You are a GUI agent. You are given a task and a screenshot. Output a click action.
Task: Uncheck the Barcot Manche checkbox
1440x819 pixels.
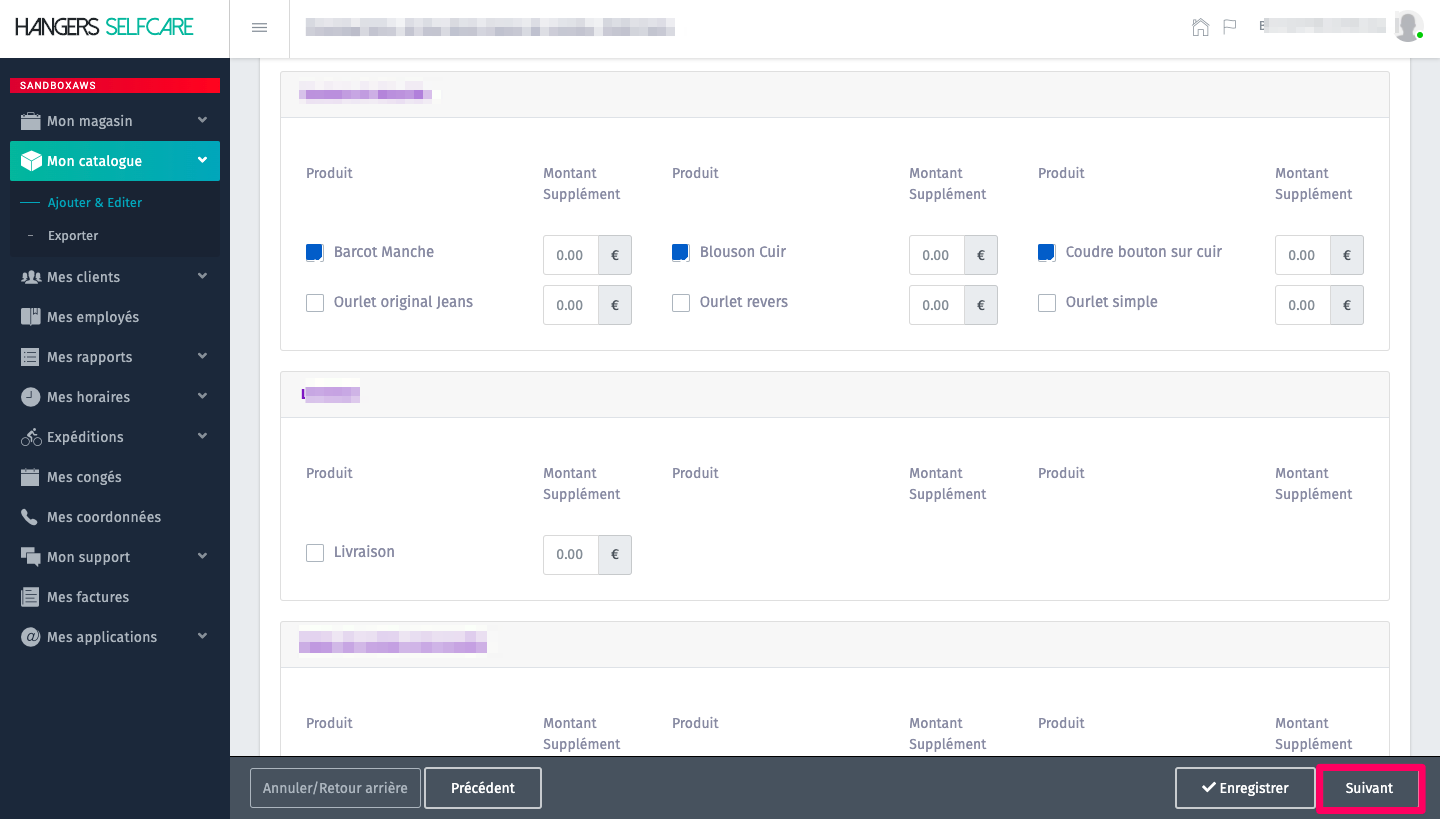point(315,253)
